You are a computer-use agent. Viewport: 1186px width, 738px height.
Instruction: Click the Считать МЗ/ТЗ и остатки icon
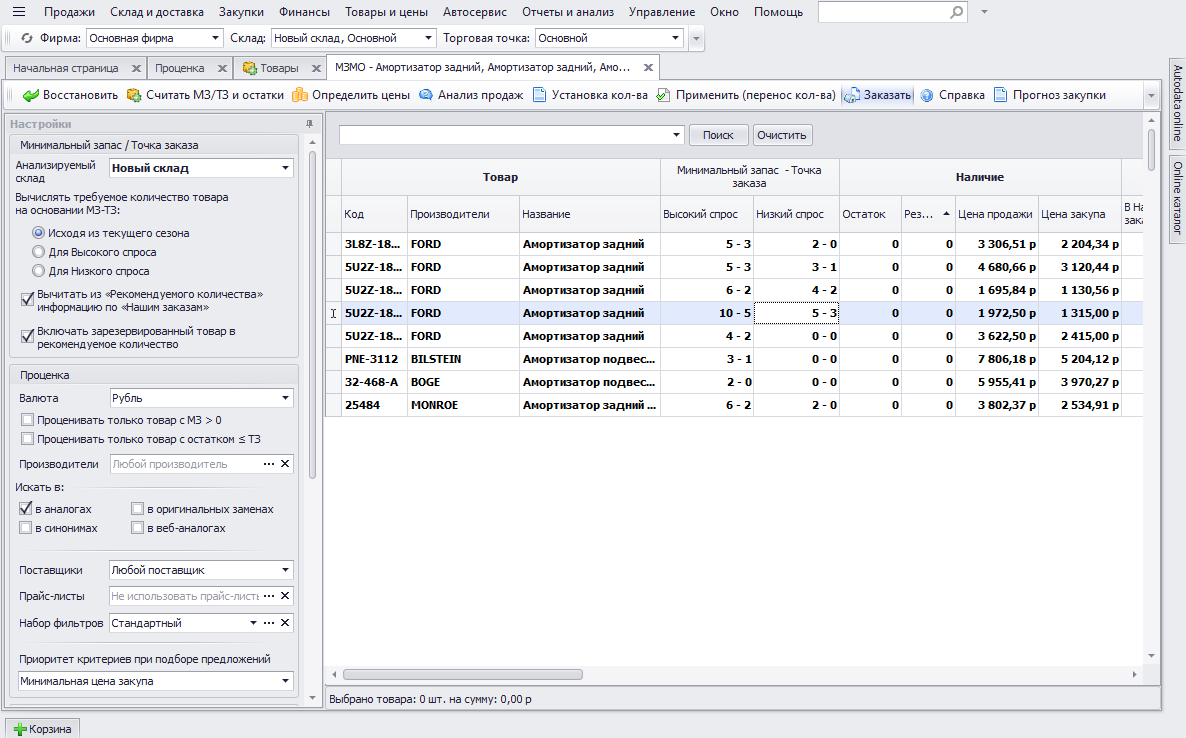pos(134,95)
